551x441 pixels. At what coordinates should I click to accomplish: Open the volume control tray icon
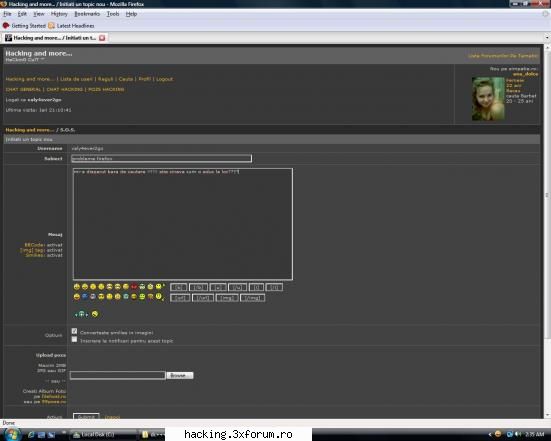518,435
